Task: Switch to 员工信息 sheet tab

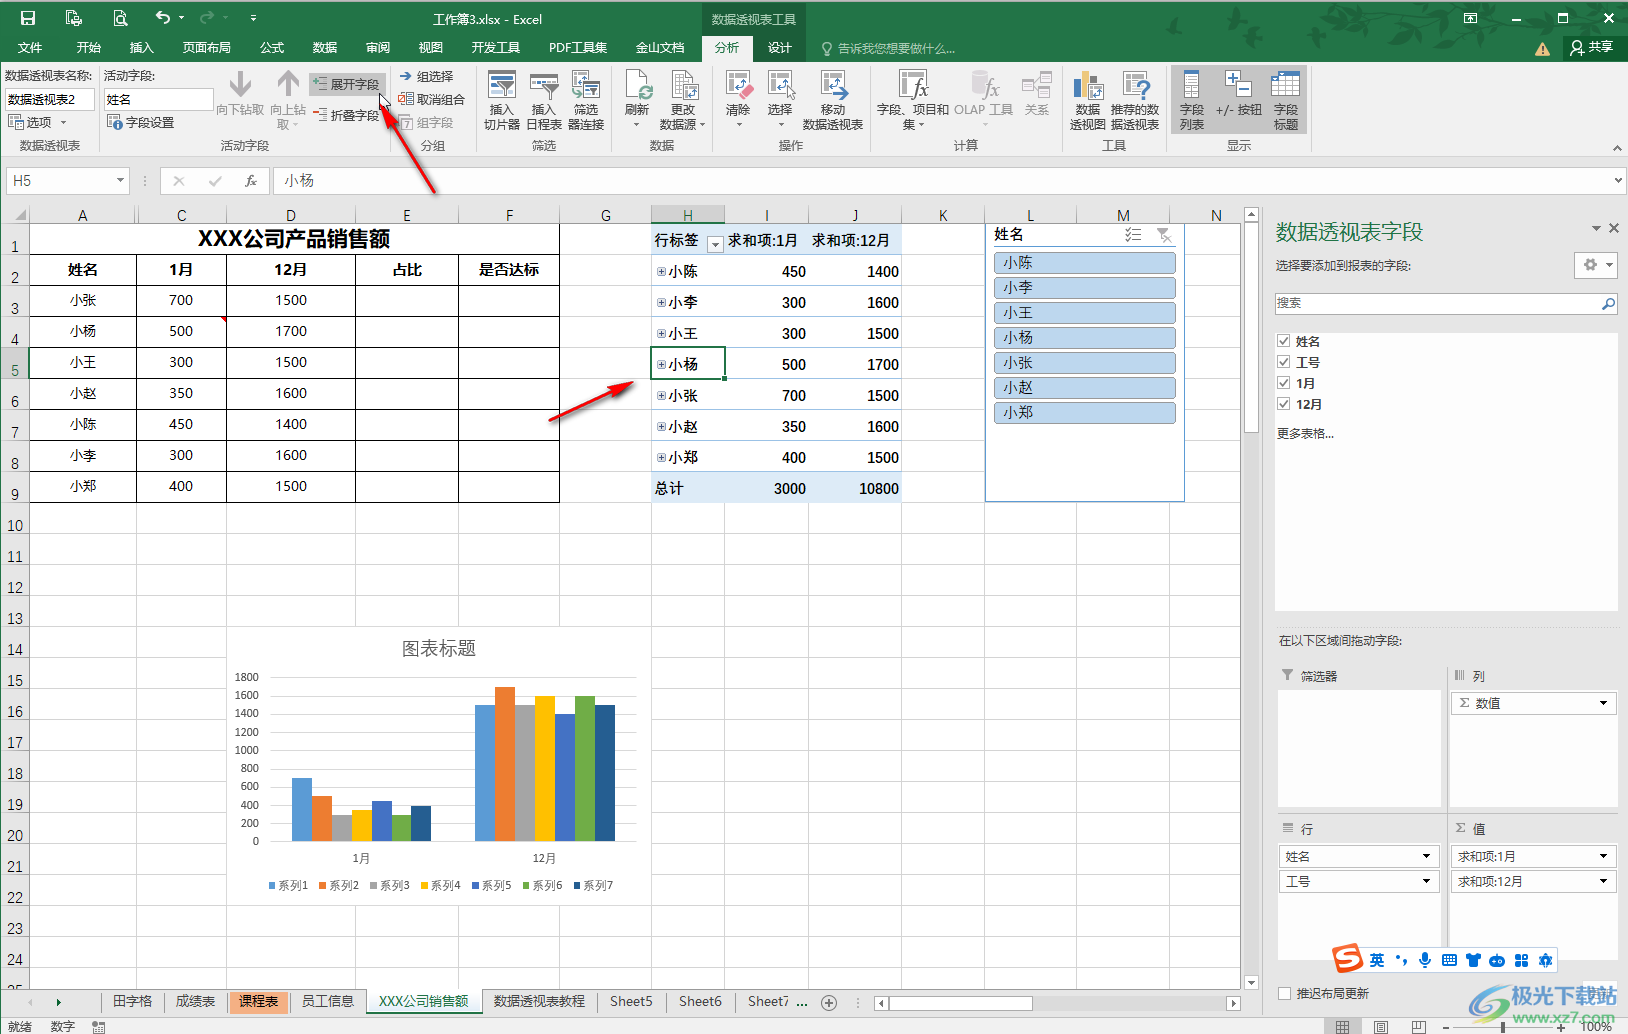Action: pyautogui.click(x=328, y=1001)
